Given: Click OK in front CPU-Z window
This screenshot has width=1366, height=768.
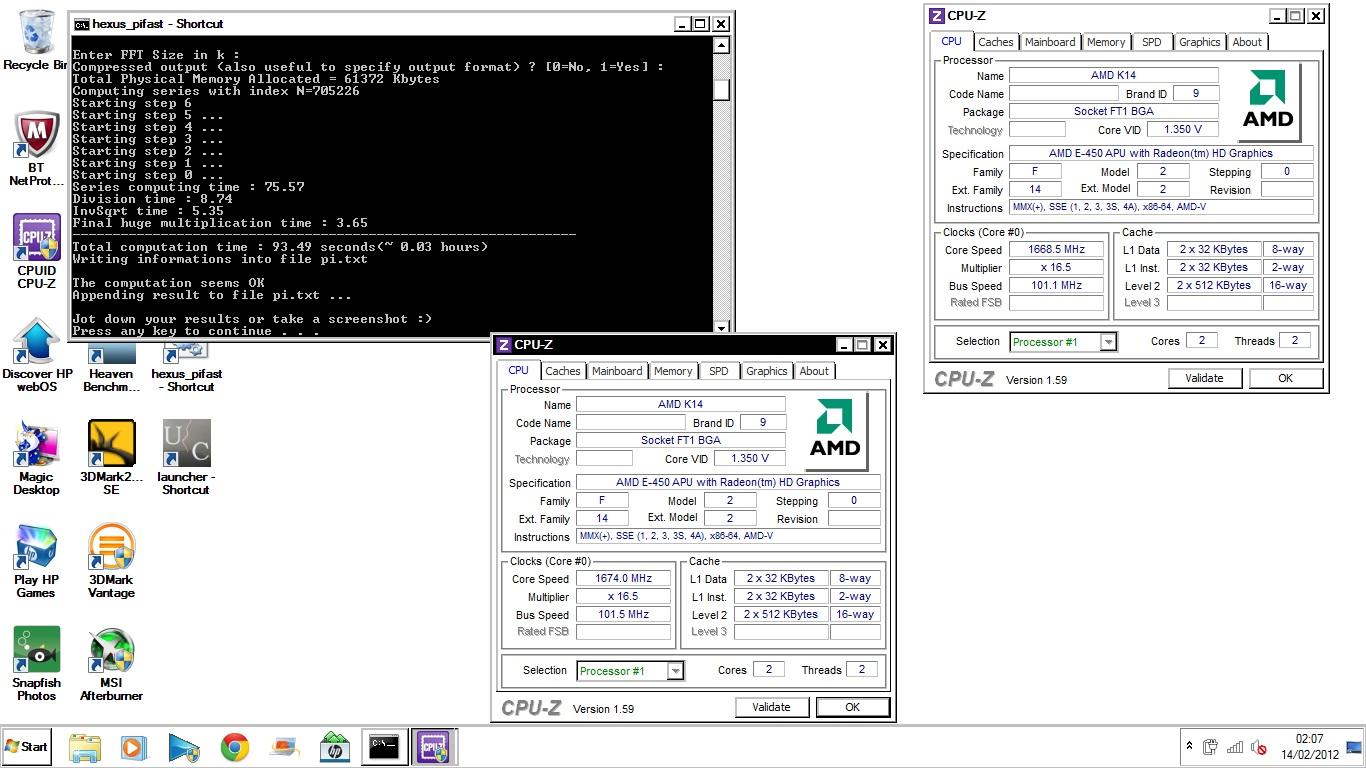Looking at the screenshot, I should point(852,707).
